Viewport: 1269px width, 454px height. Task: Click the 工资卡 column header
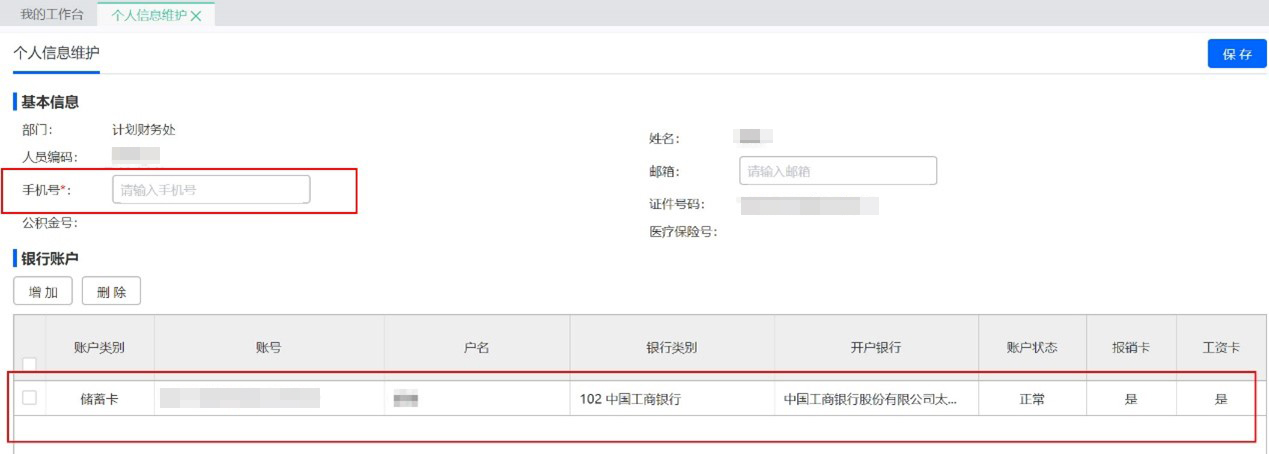click(x=1220, y=348)
